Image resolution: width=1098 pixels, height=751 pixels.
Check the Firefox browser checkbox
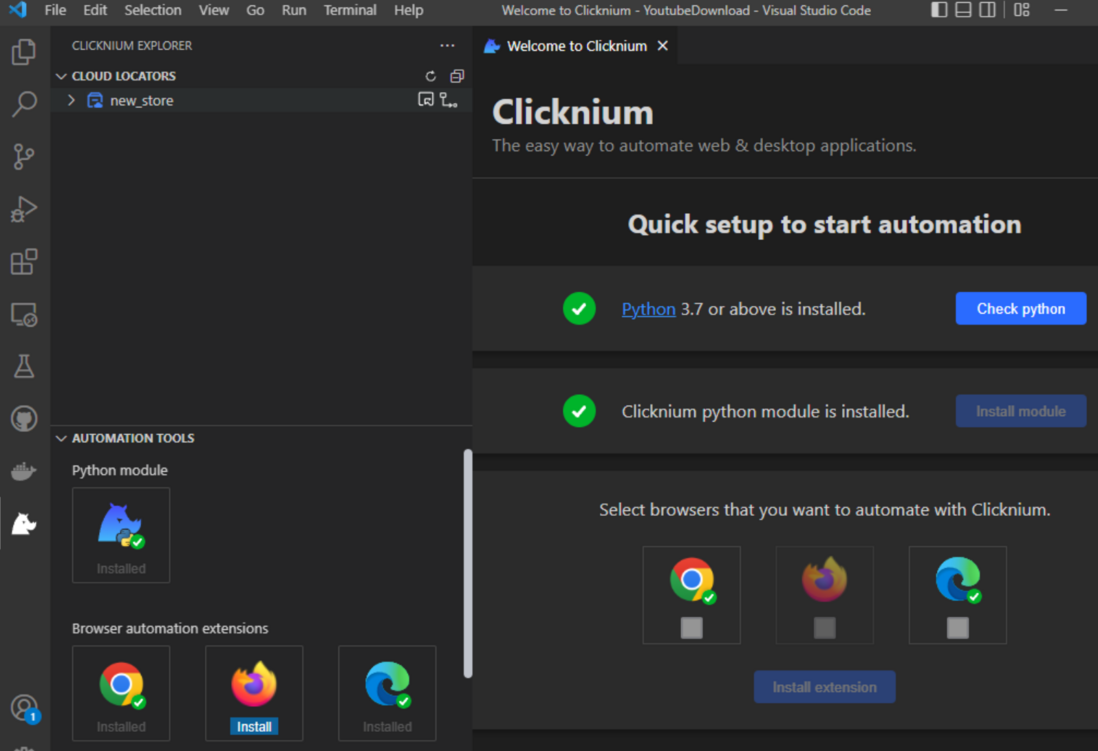pyautogui.click(x=825, y=628)
